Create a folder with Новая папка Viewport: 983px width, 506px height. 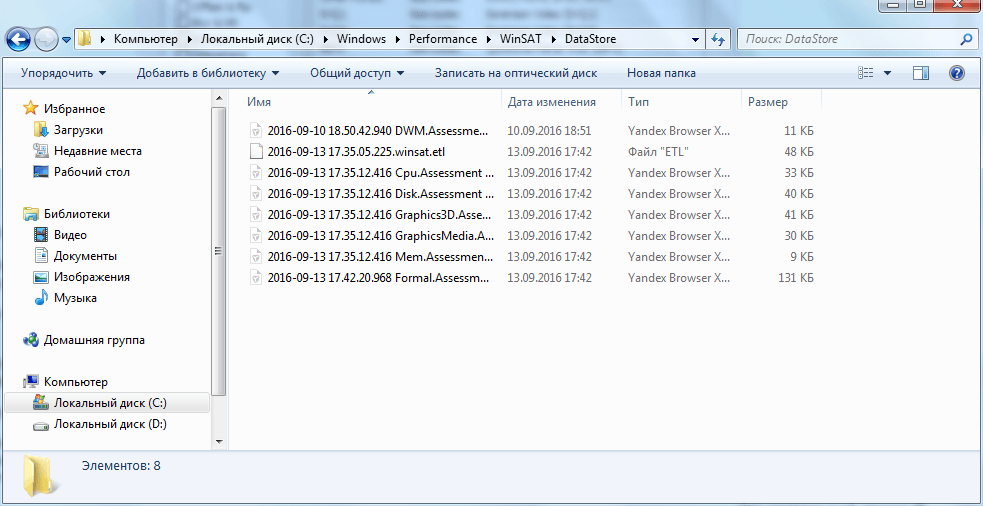661,73
